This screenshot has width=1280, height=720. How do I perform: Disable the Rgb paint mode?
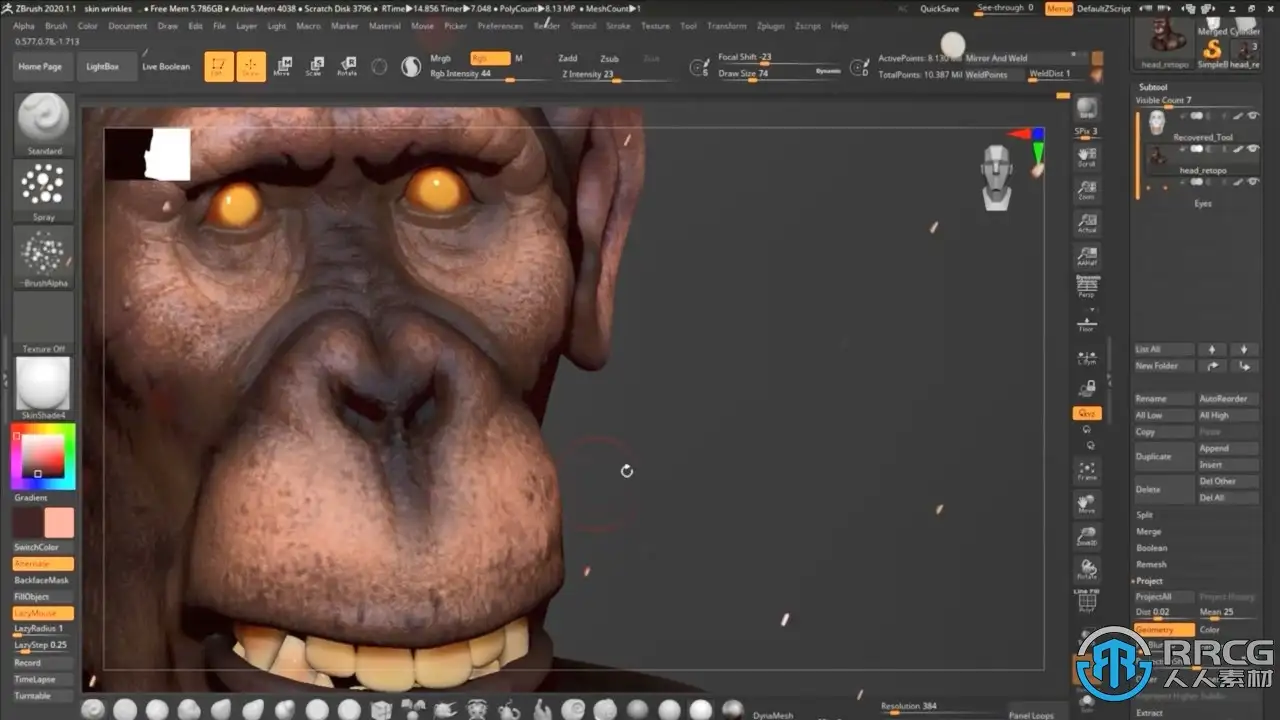pyautogui.click(x=489, y=59)
